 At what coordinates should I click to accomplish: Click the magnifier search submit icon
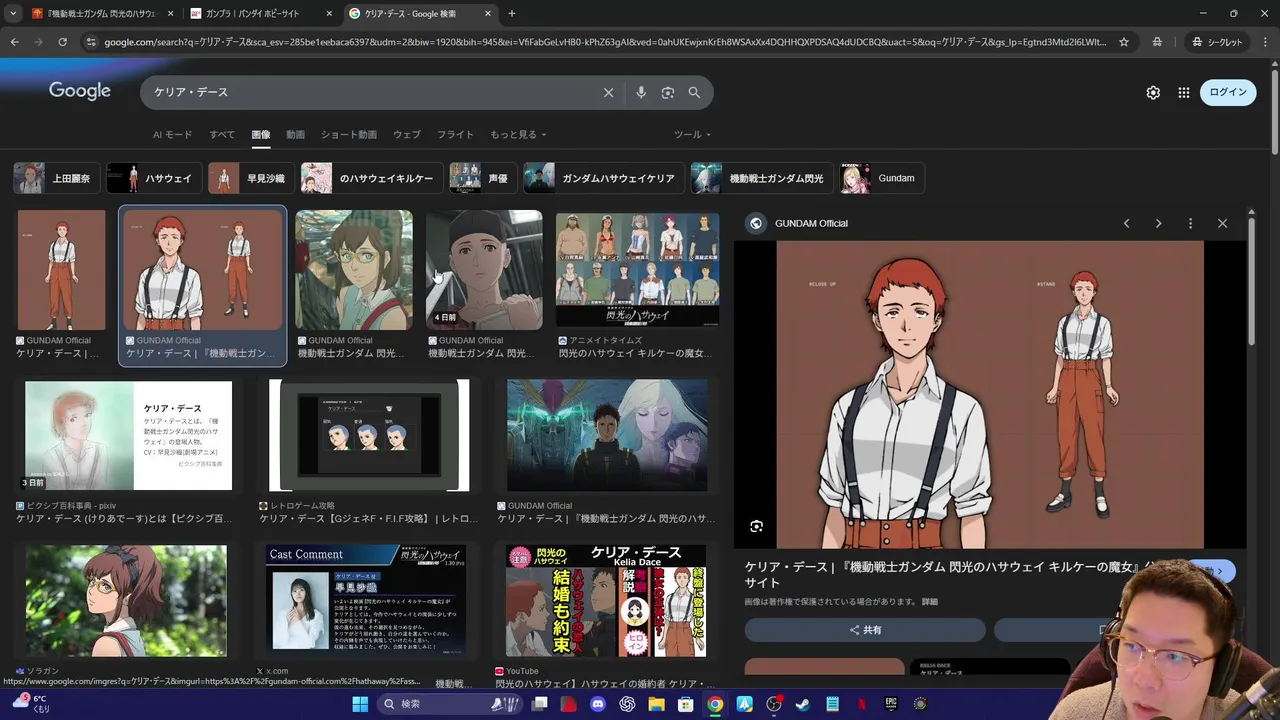pos(694,92)
